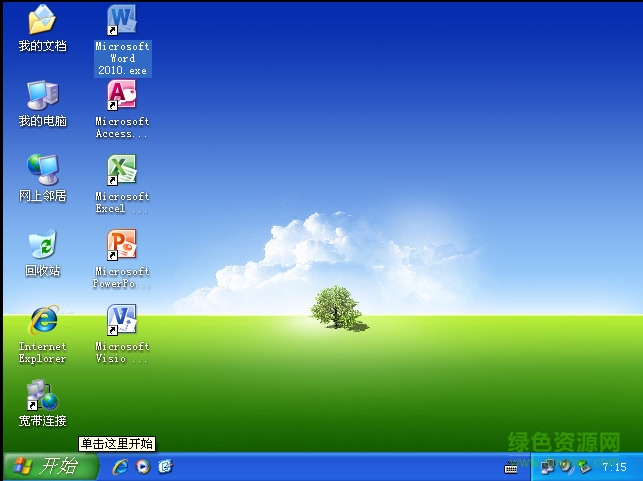Click the Microsoft Excel shortcut icon
The image size is (643, 481).
tap(122, 171)
